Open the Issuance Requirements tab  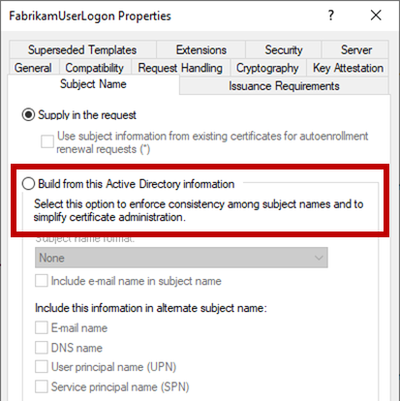tap(284, 86)
